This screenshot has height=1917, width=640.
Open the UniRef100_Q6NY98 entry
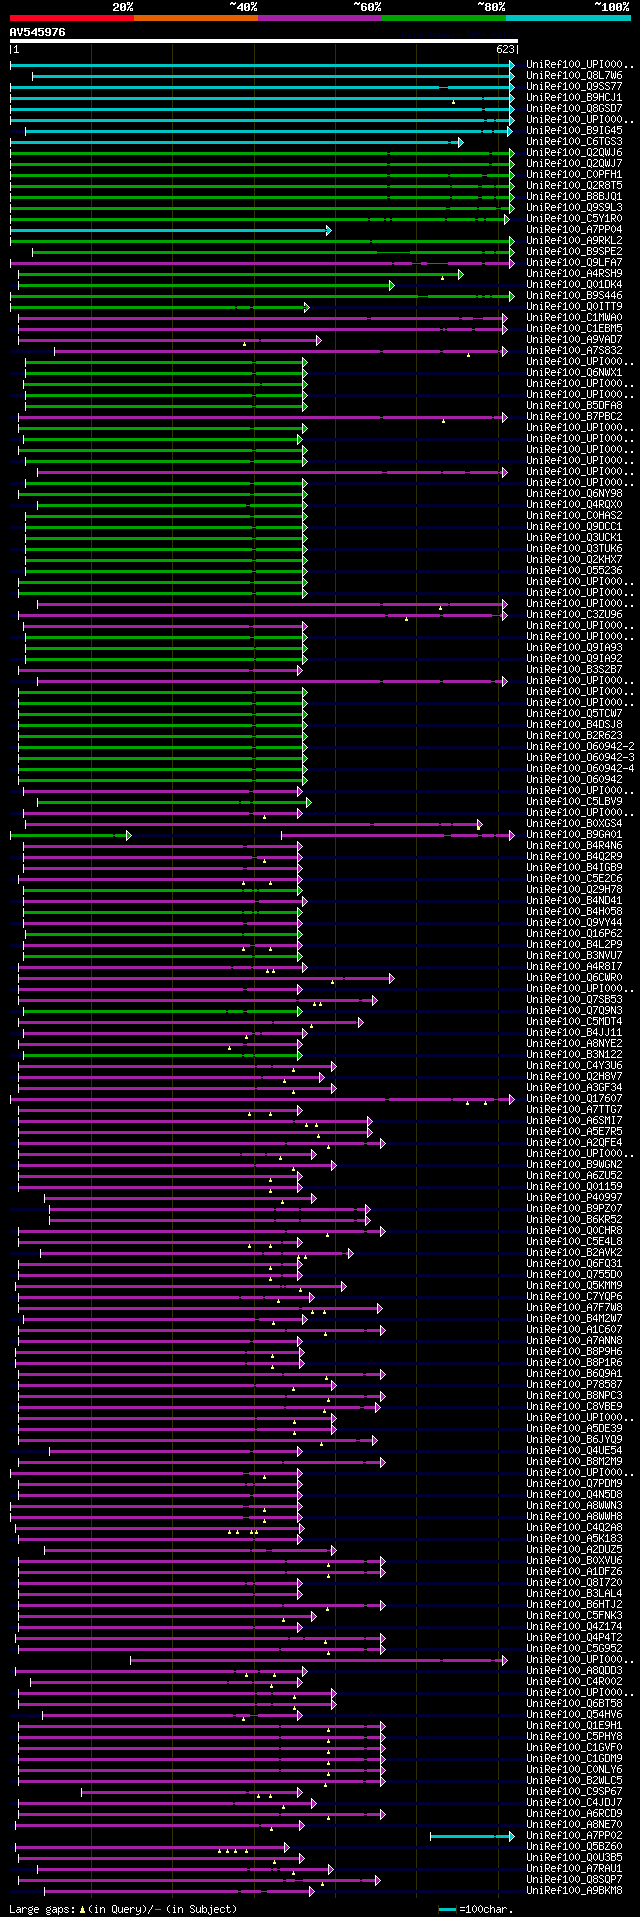point(574,494)
